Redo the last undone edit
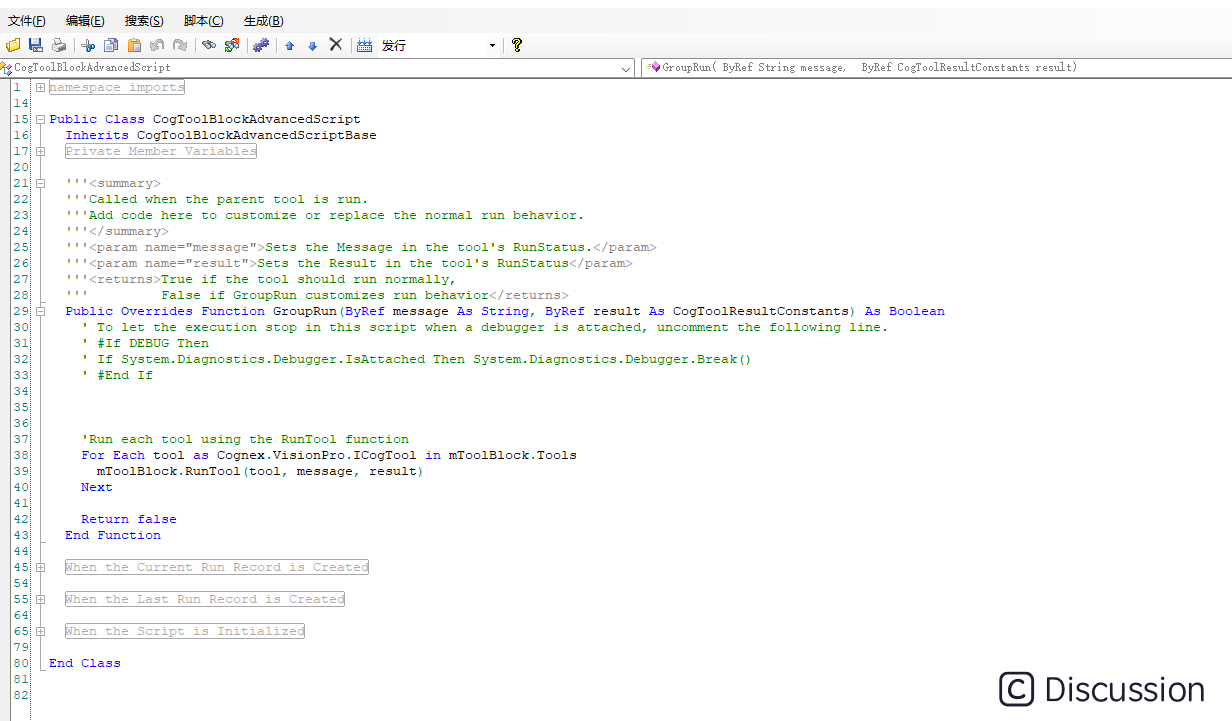 coord(180,45)
